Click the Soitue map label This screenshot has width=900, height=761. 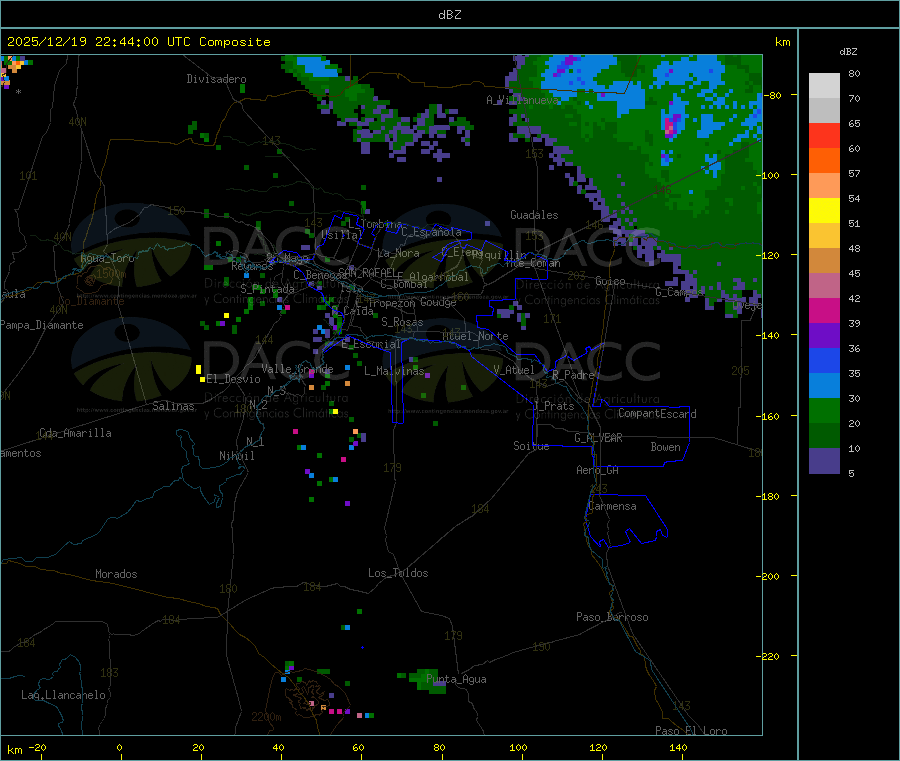[x=531, y=446]
